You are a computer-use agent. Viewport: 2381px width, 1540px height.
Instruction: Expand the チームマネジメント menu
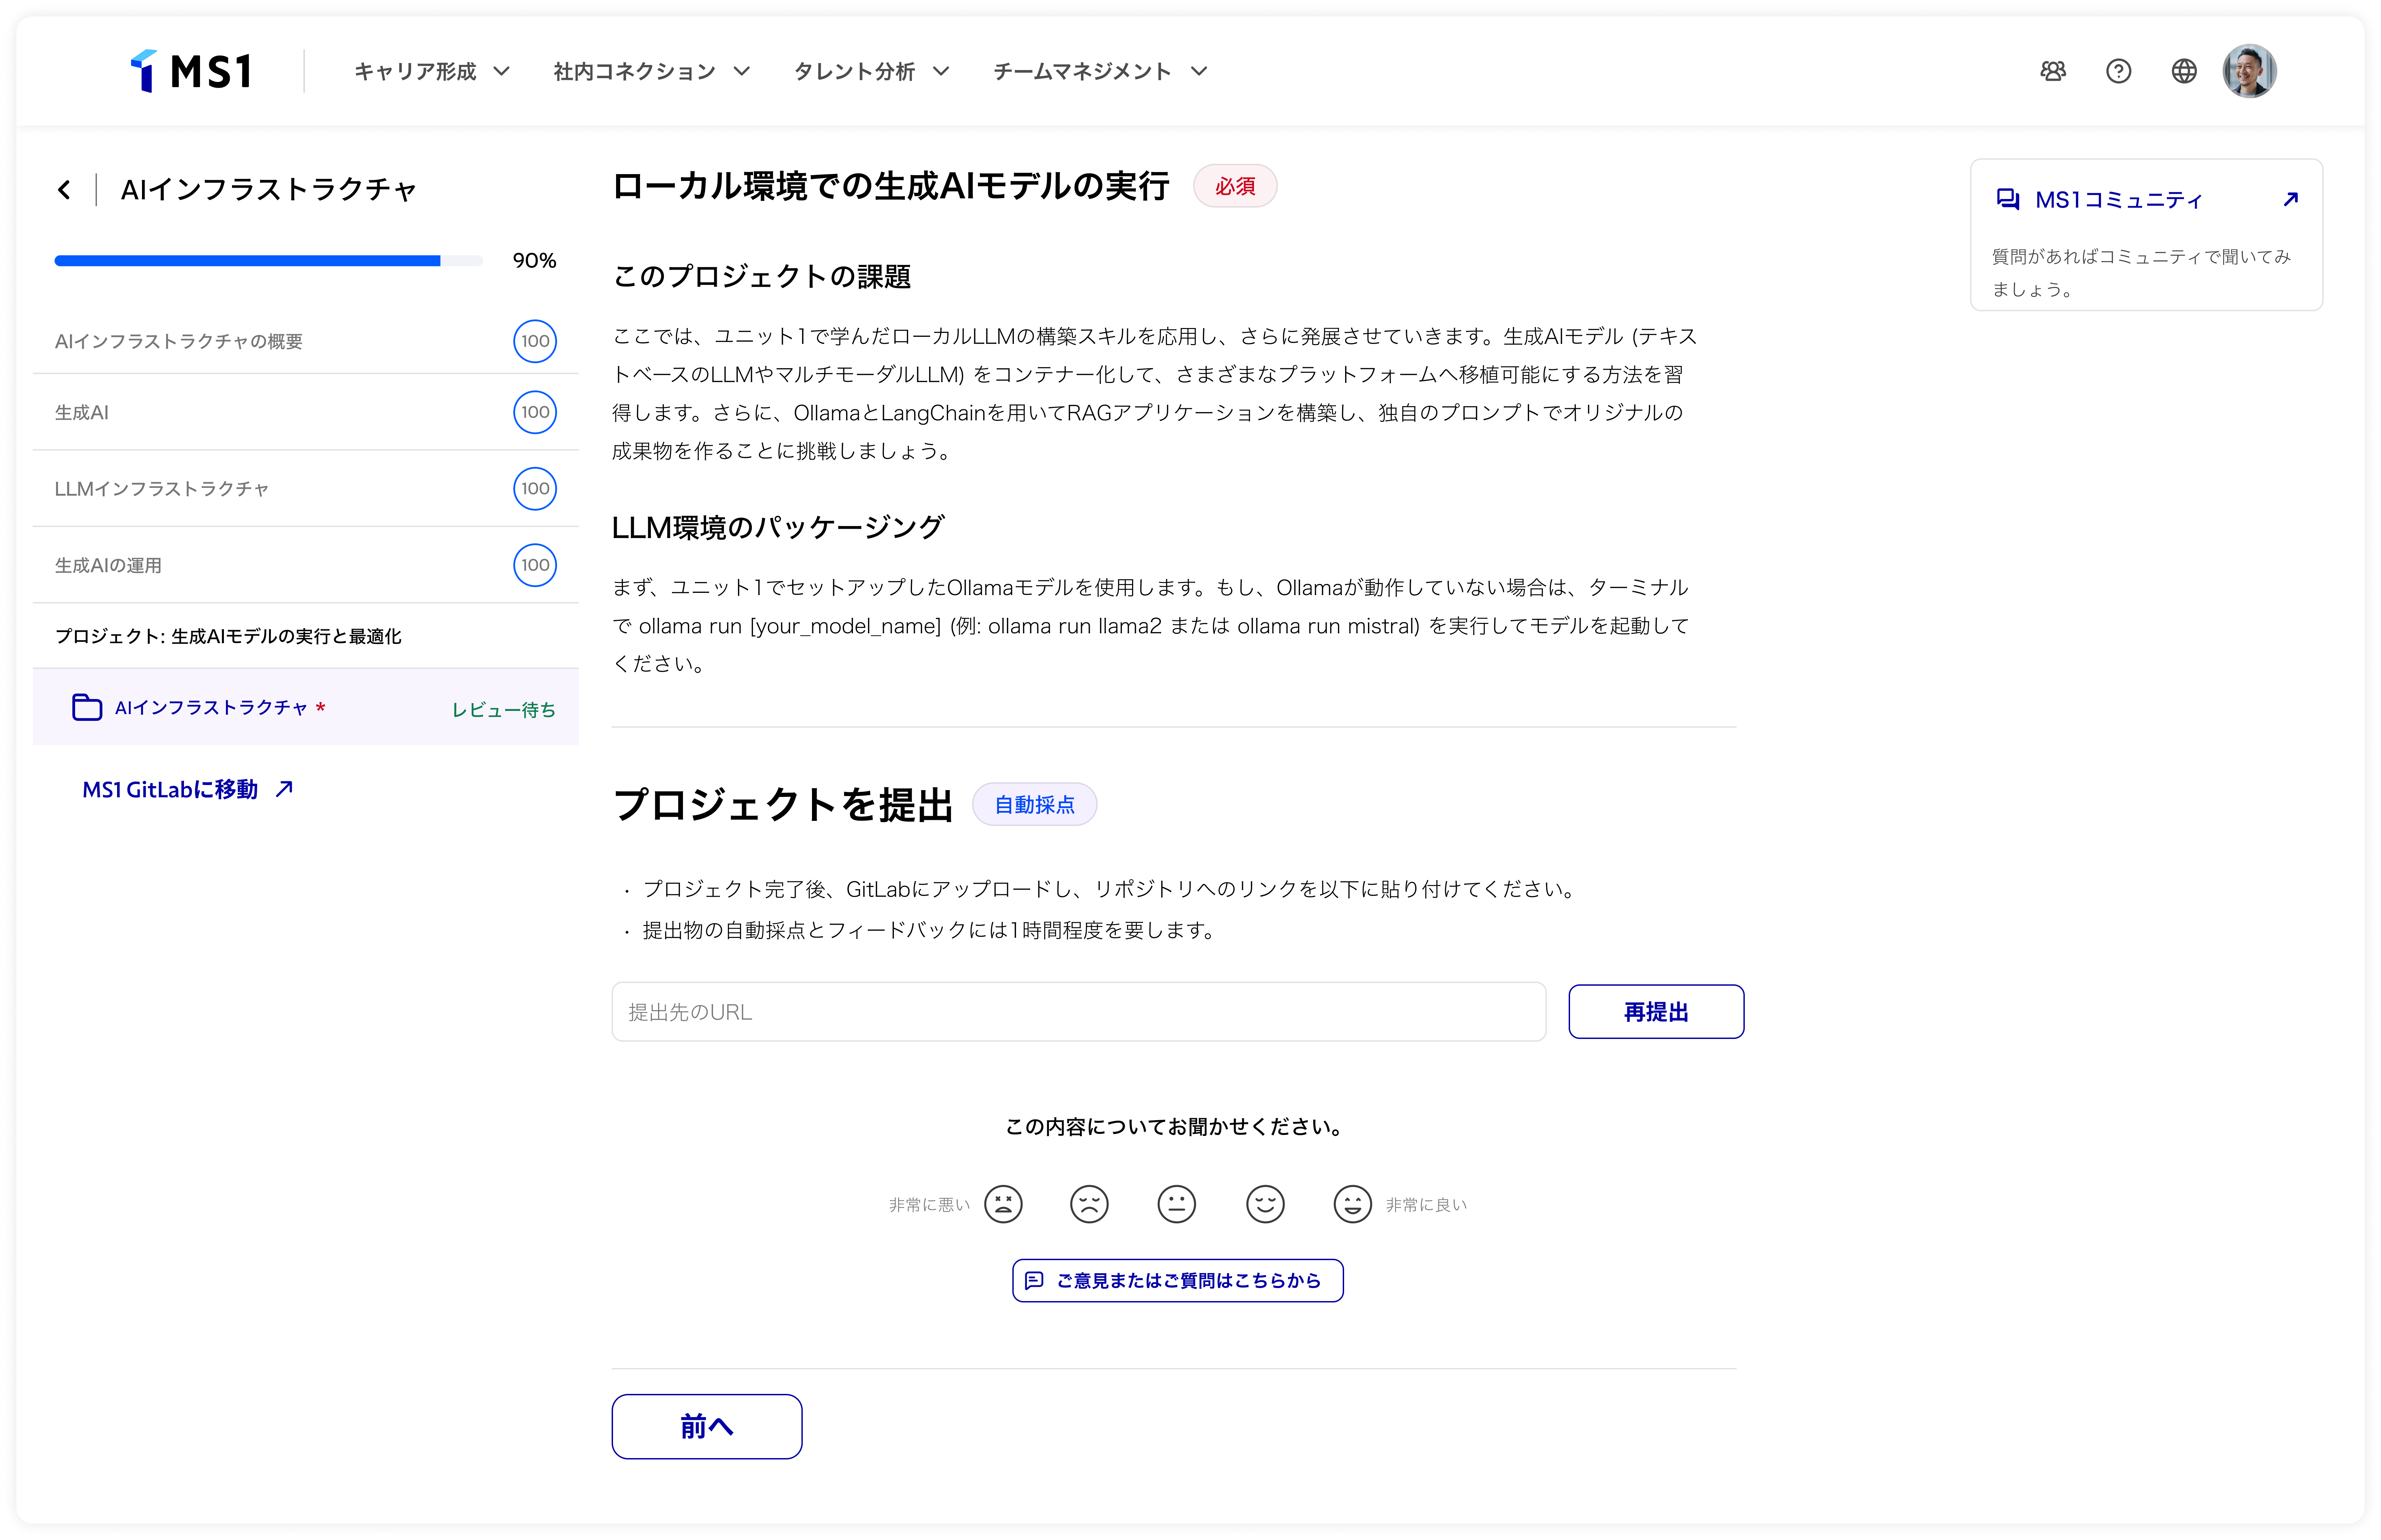pyautogui.click(x=1101, y=71)
